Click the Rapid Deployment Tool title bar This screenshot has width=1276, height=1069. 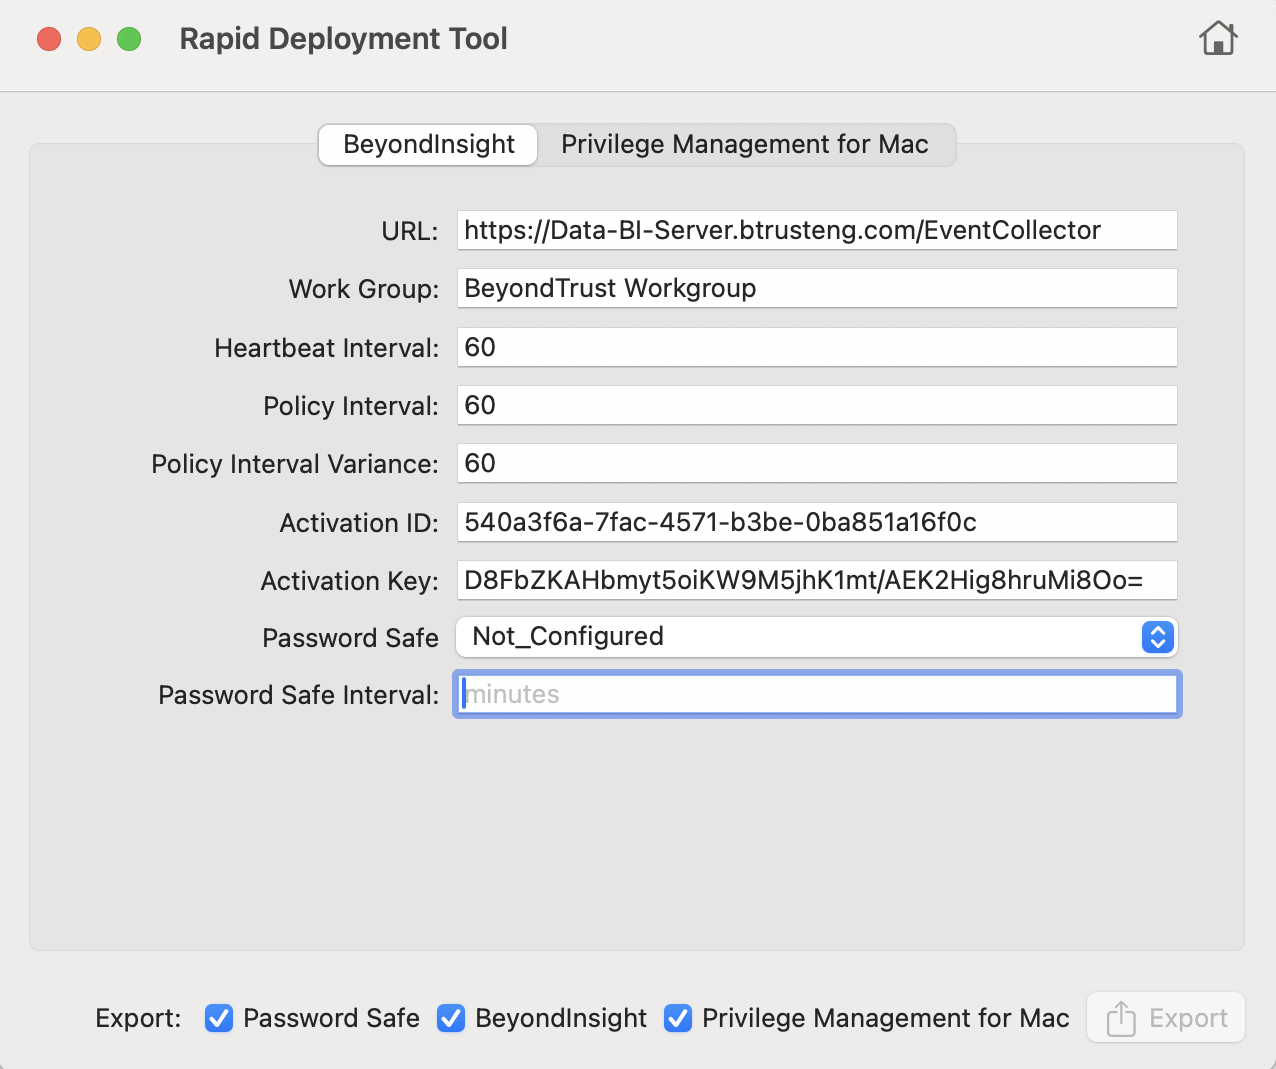(x=343, y=38)
